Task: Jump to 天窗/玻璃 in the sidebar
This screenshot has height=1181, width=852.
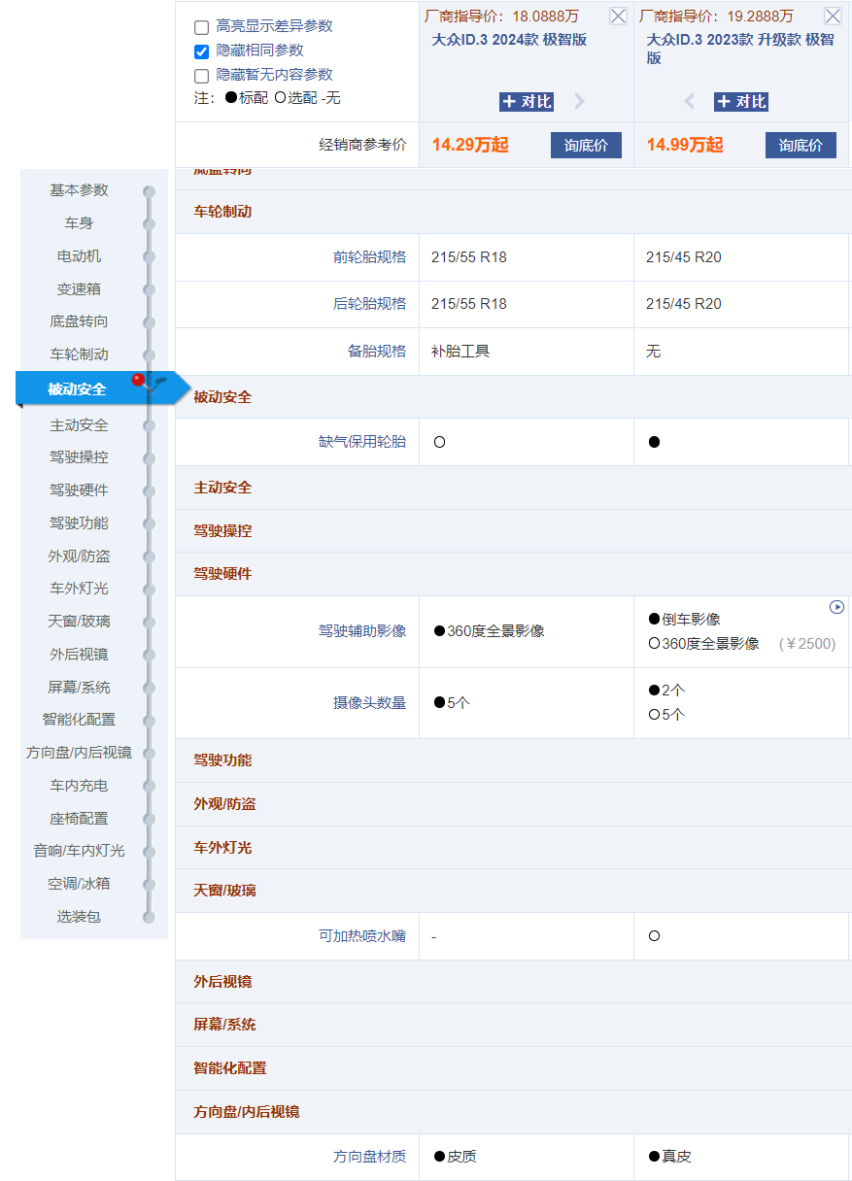Action: pyautogui.click(x=79, y=621)
